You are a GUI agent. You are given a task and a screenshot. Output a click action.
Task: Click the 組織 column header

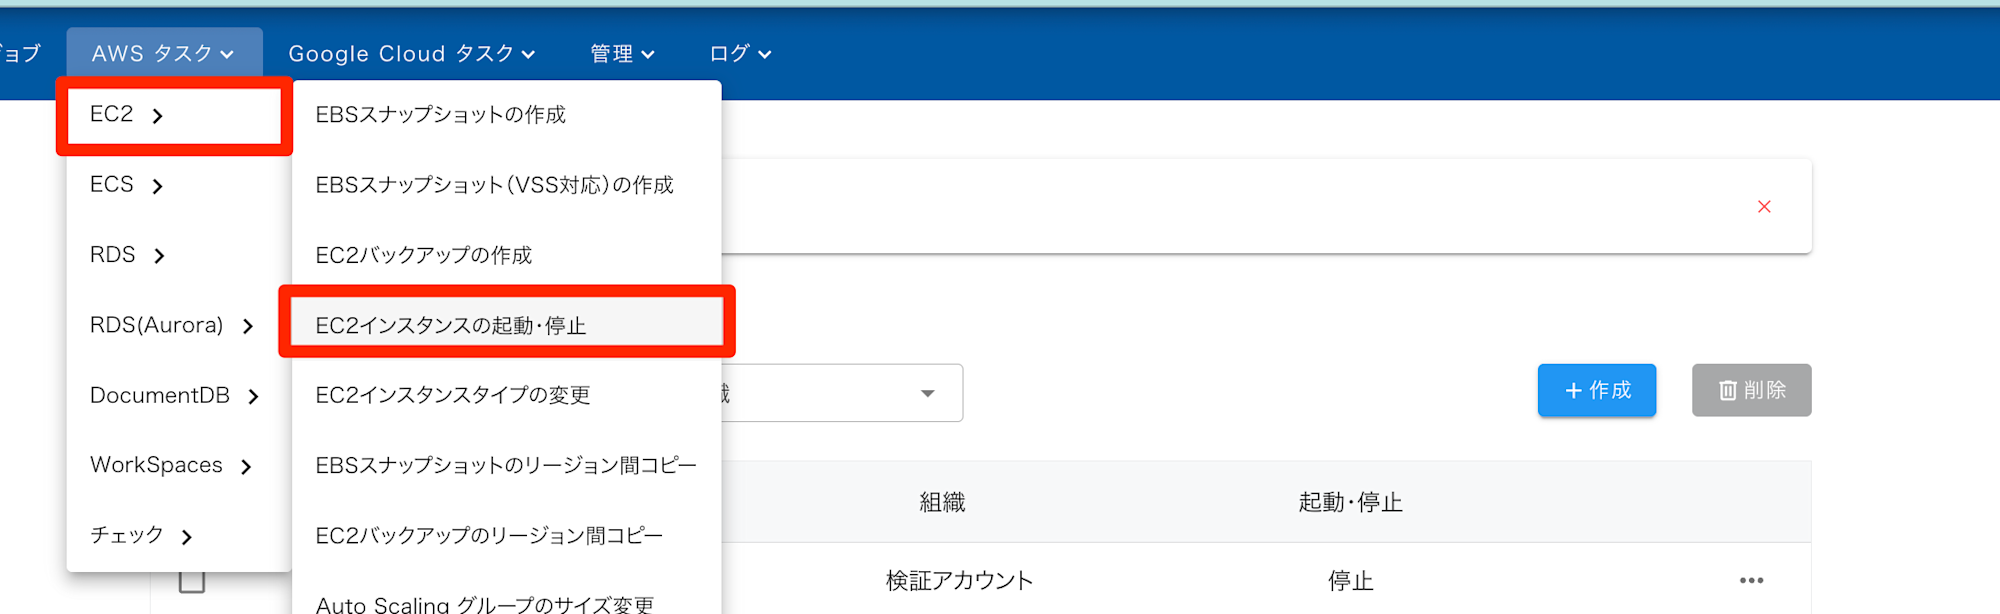pos(942,502)
